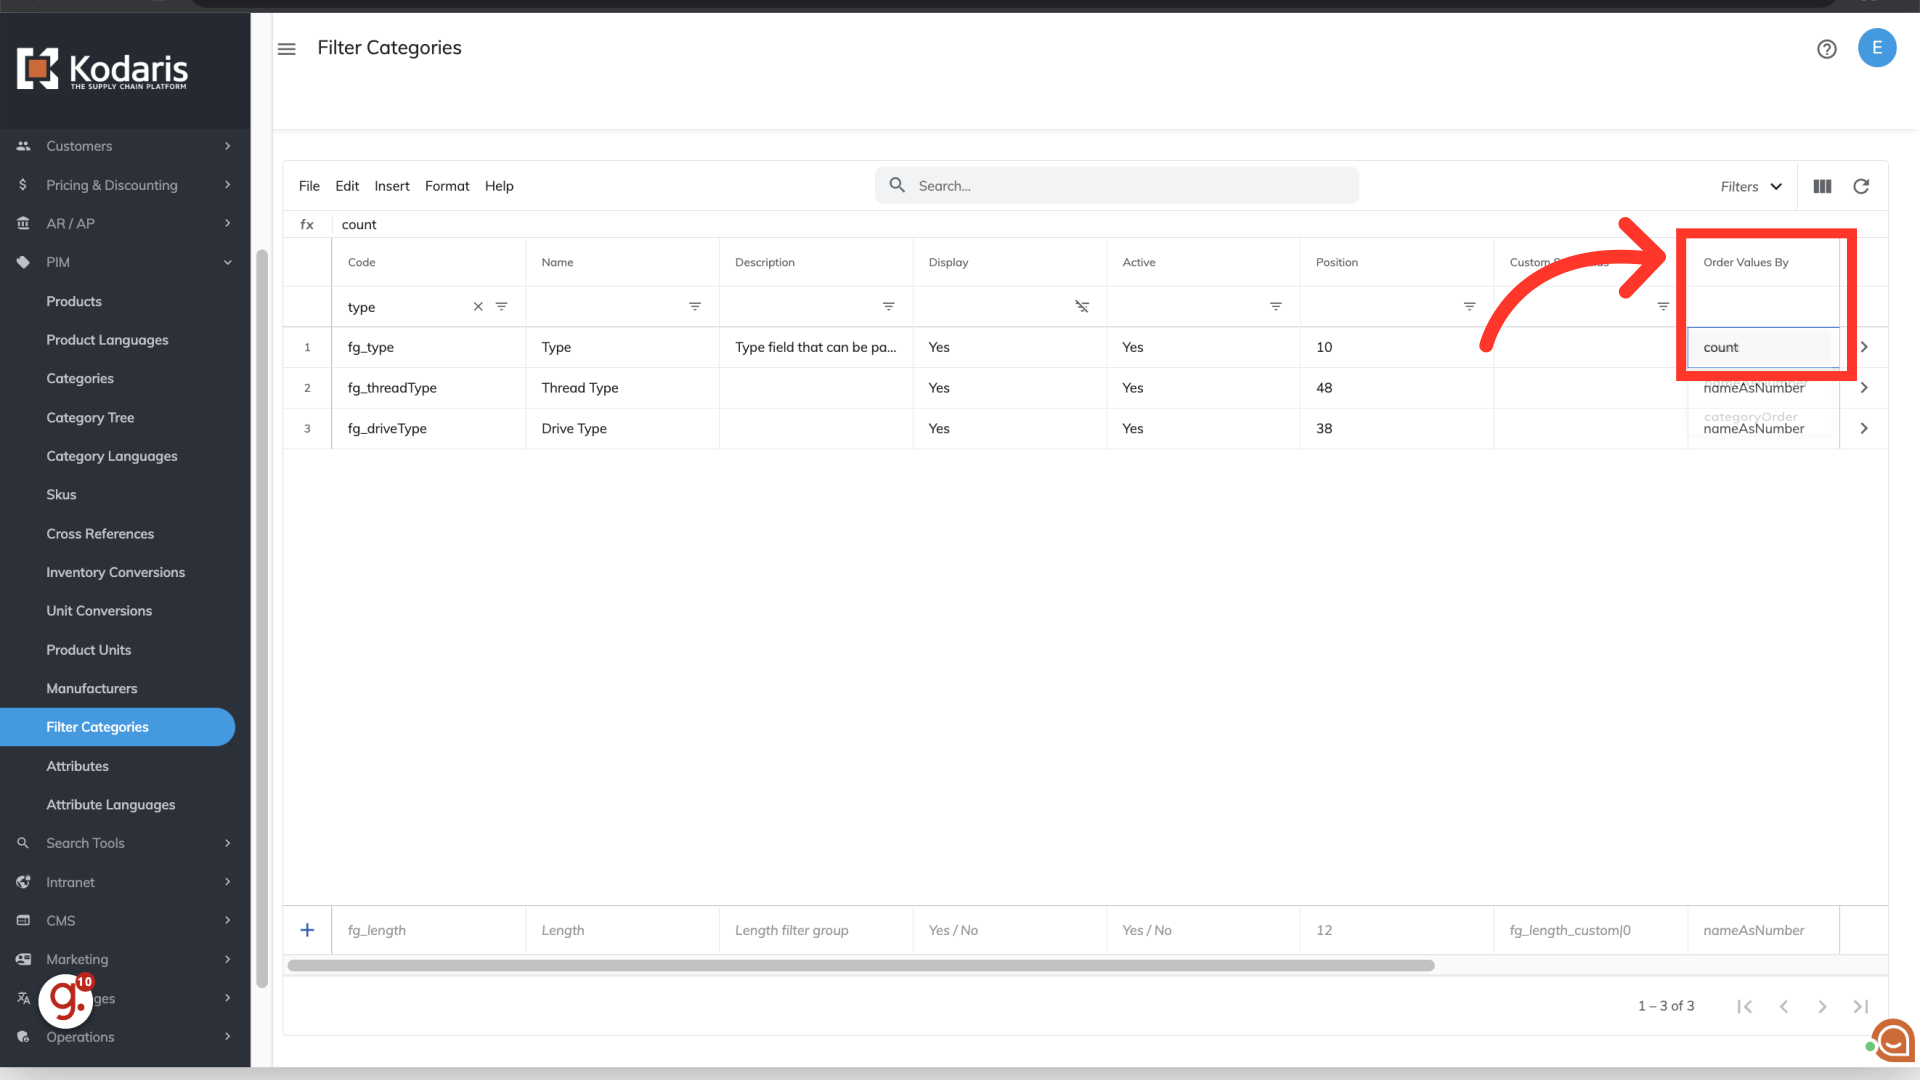Open the chat support bubble icon
Viewport: 1920px width, 1080px height.
1893,1041
